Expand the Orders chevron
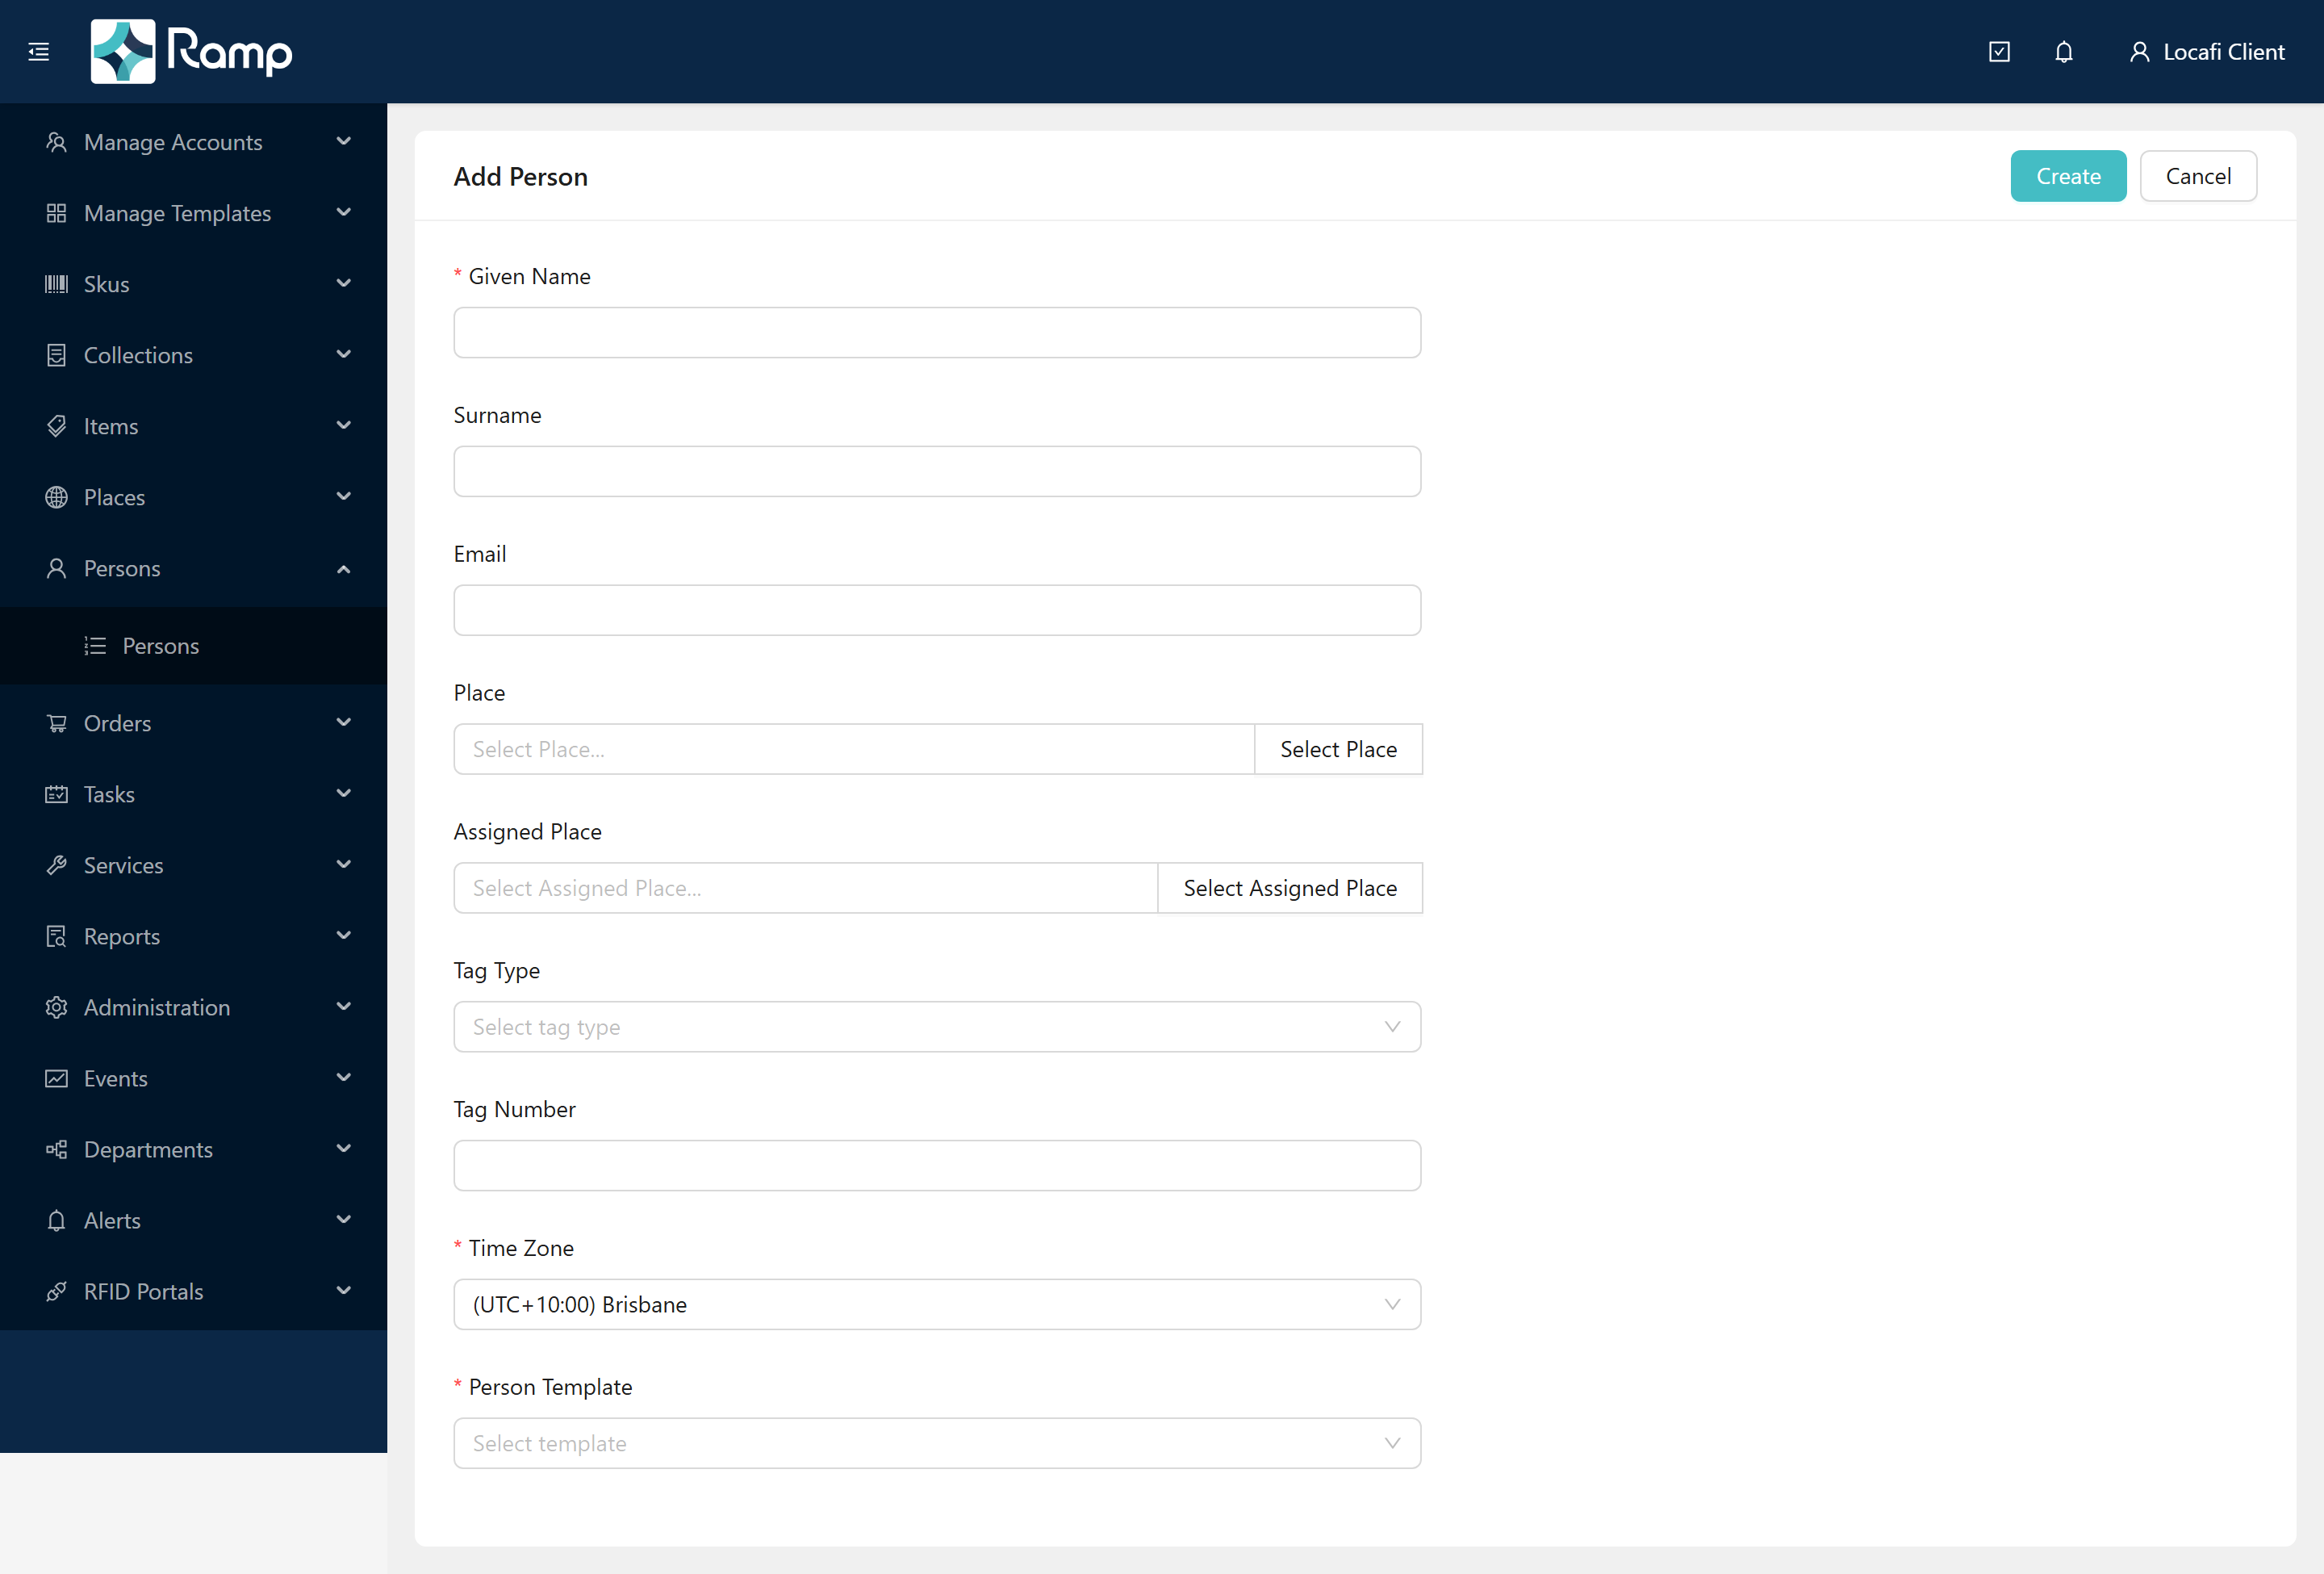The width and height of the screenshot is (2324, 1574). [343, 723]
